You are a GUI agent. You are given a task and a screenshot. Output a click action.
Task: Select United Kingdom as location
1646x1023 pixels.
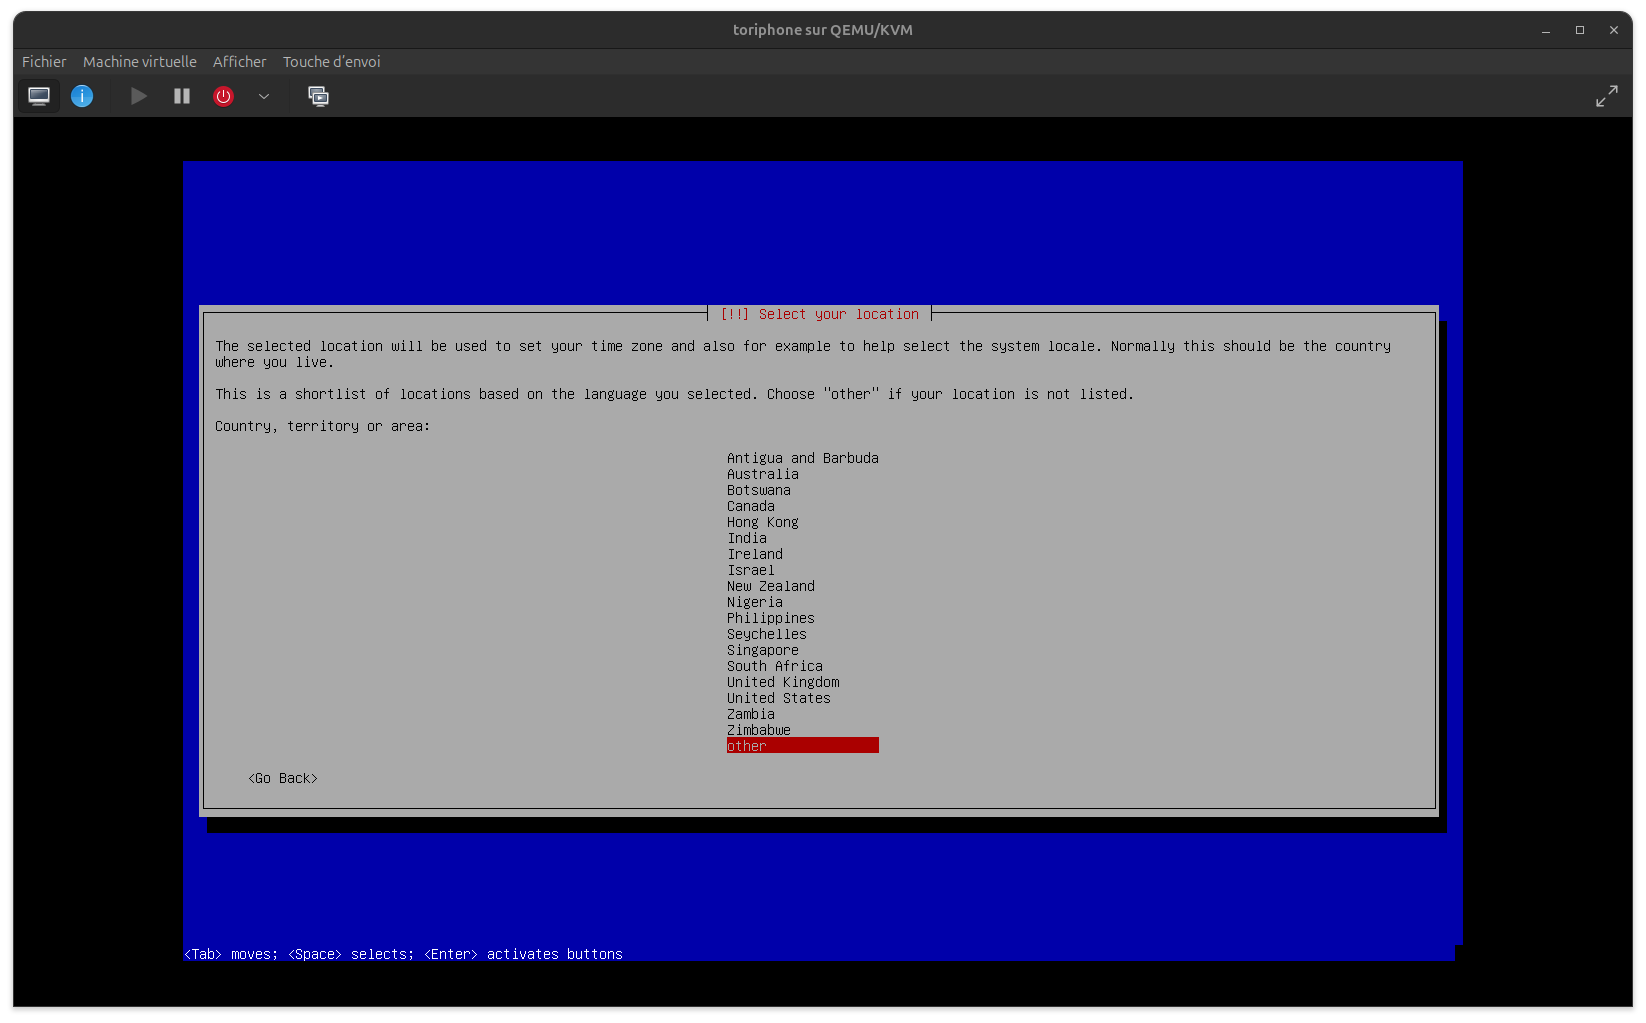pos(783,682)
